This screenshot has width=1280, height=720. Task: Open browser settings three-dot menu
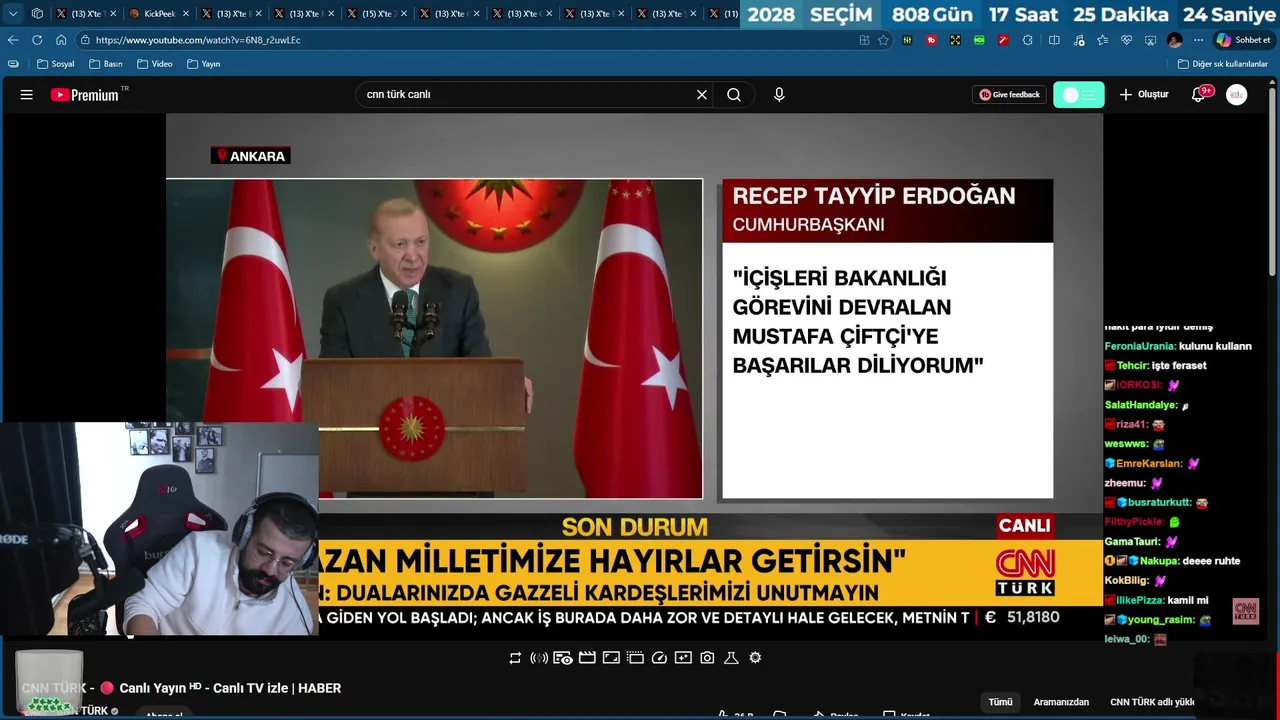(x=1198, y=40)
